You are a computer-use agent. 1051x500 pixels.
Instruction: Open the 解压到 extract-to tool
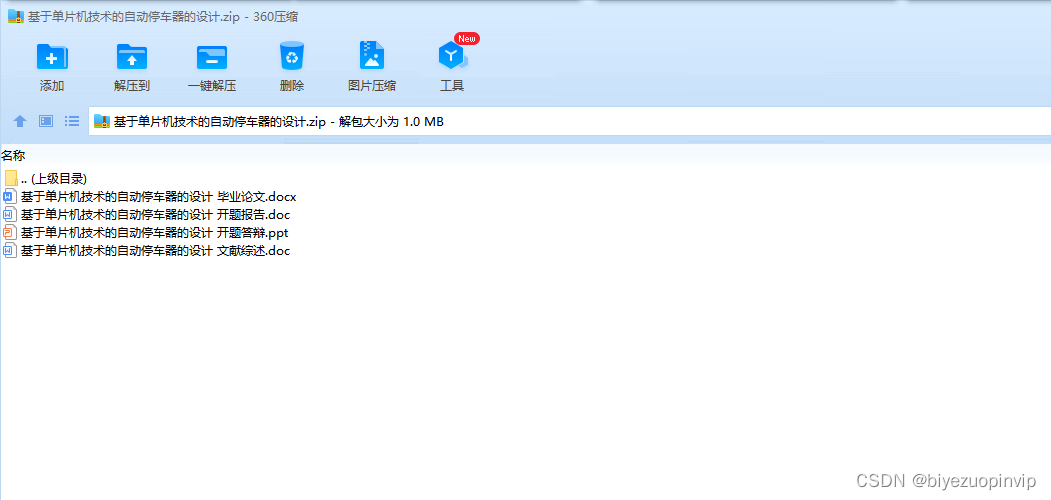click(132, 56)
